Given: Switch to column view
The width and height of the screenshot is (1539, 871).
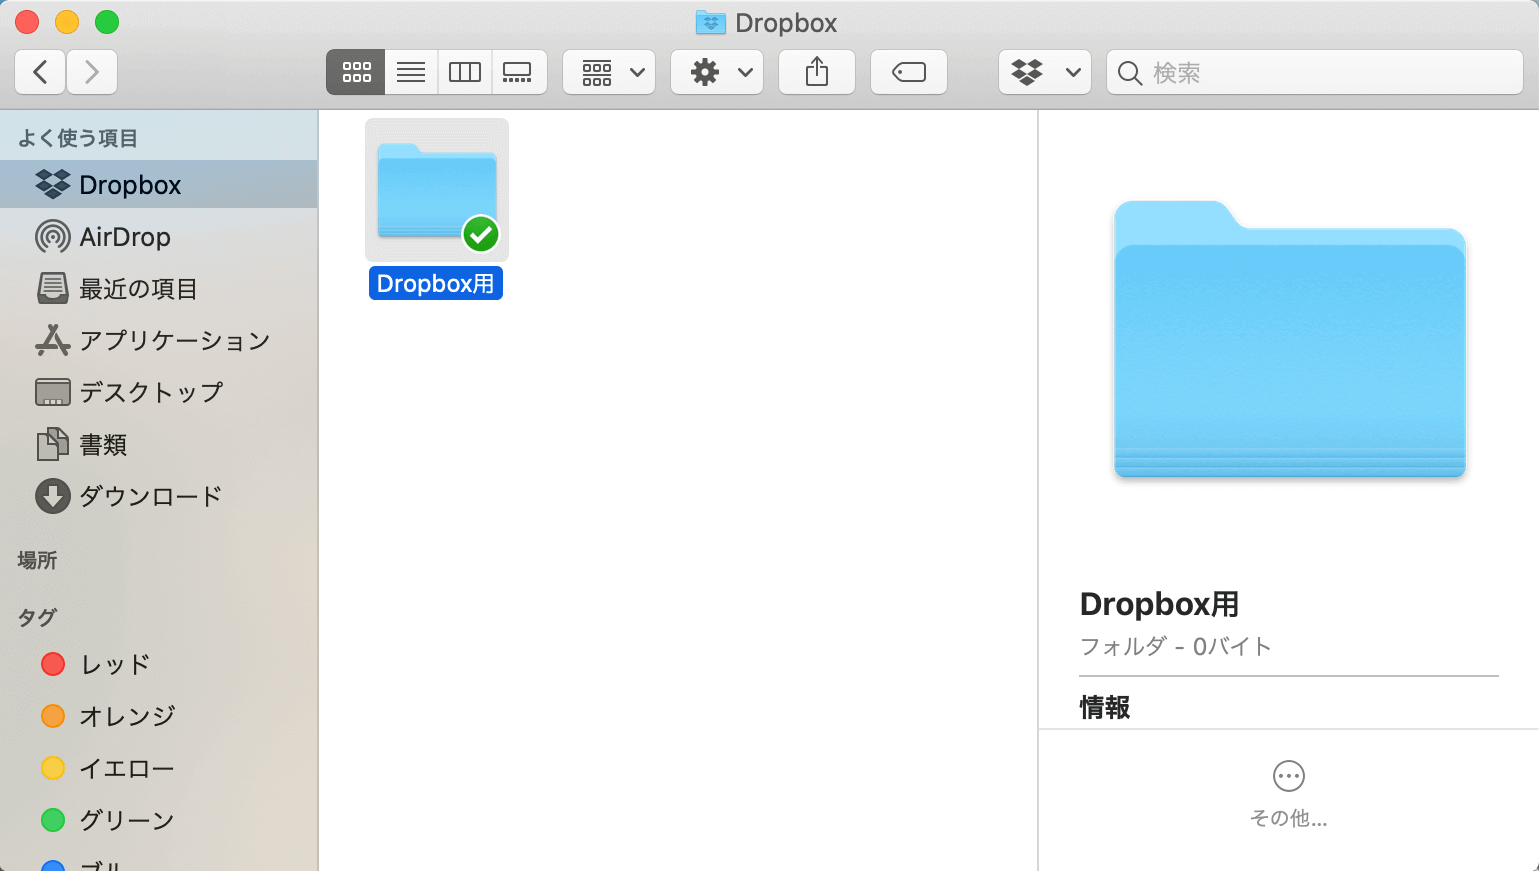Looking at the screenshot, I should pyautogui.click(x=464, y=72).
